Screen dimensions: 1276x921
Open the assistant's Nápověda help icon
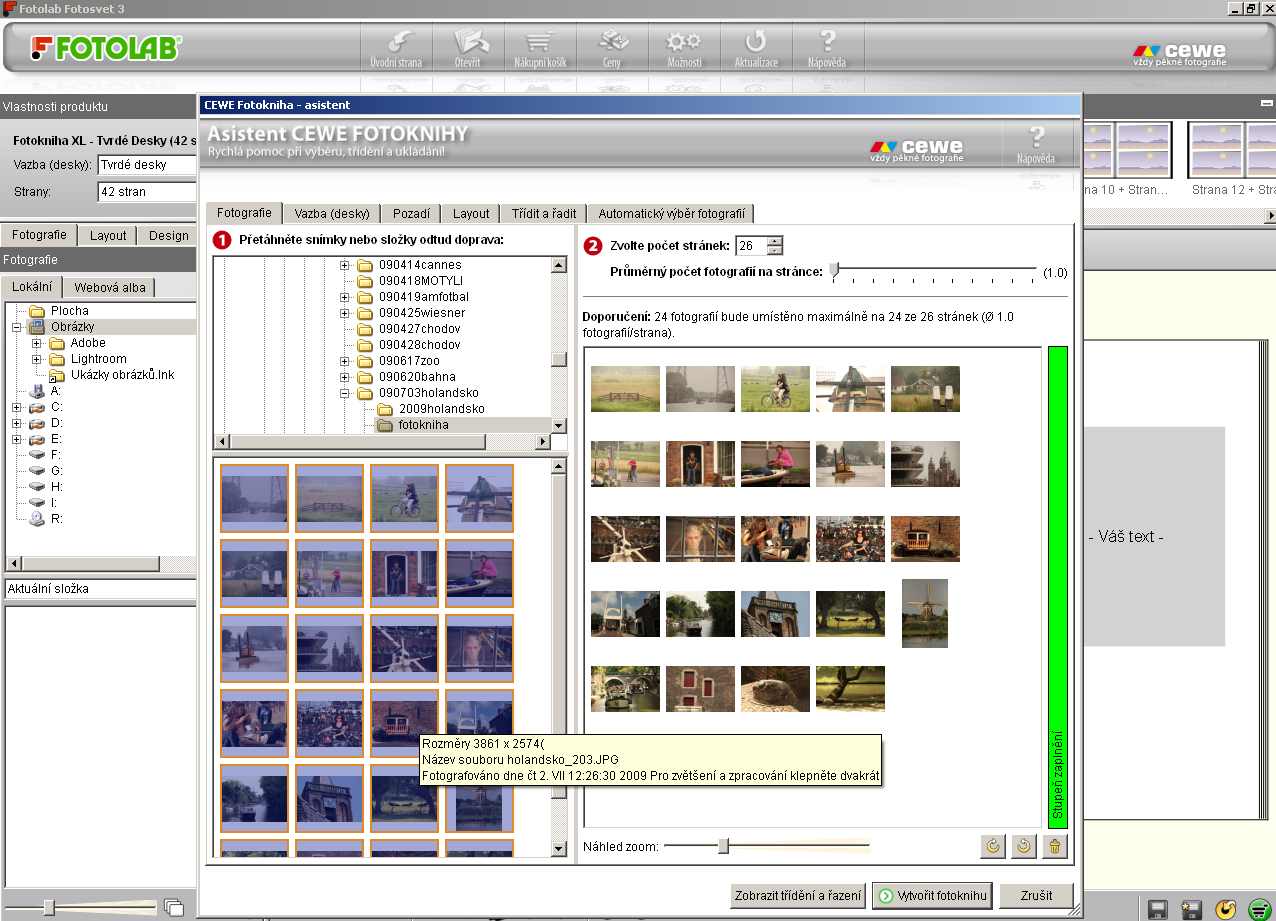click(1036, 143)
